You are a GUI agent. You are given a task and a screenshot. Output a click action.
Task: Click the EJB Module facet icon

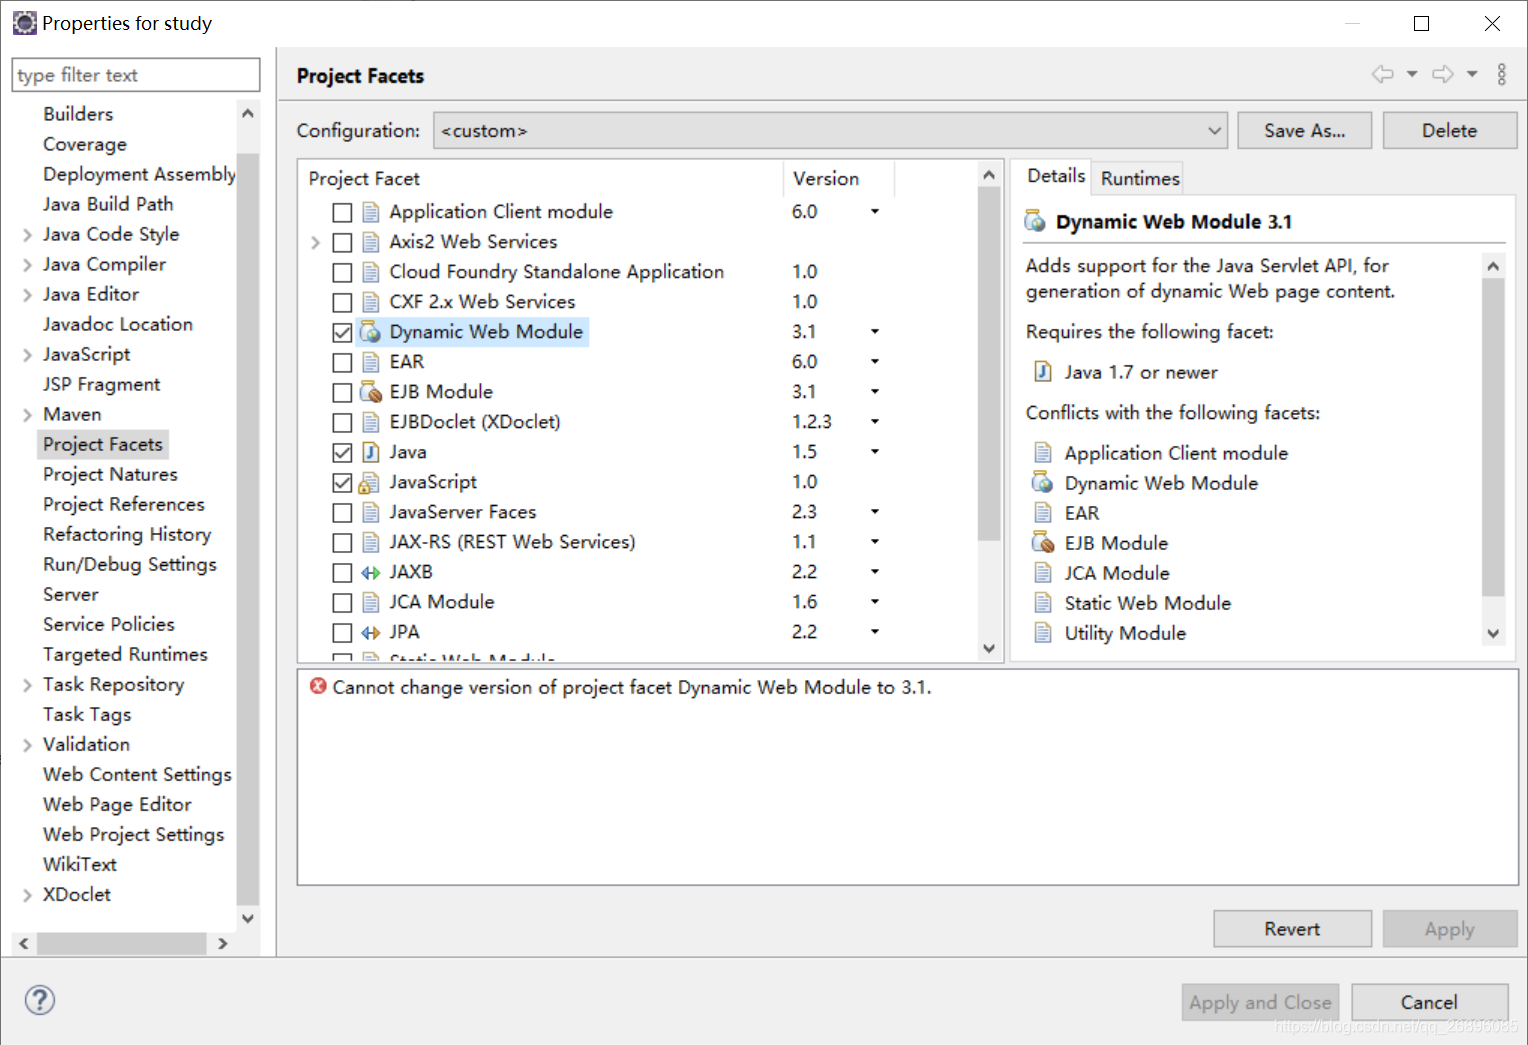point(370,392)
